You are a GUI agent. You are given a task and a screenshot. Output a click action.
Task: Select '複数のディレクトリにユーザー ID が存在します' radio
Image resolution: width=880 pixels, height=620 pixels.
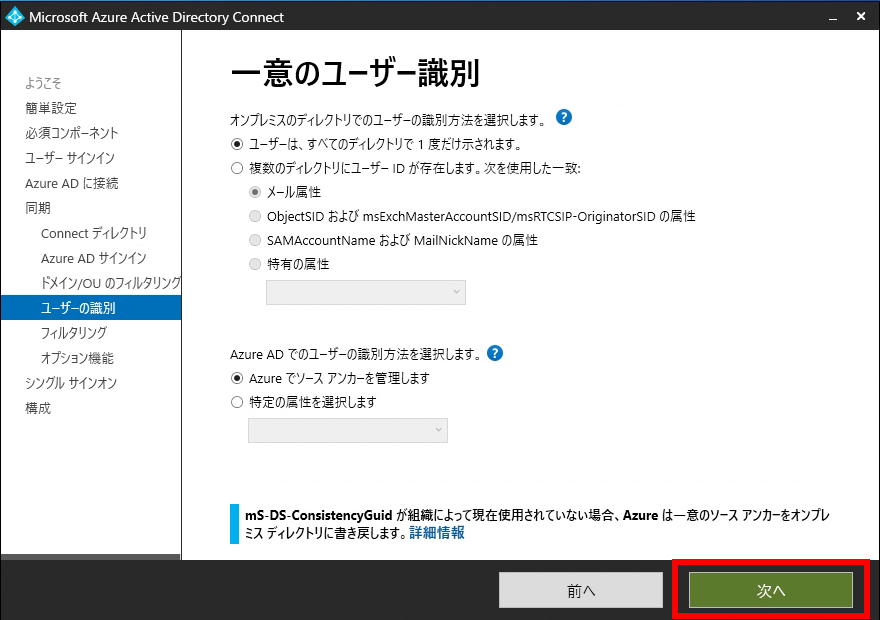point(237,168)
